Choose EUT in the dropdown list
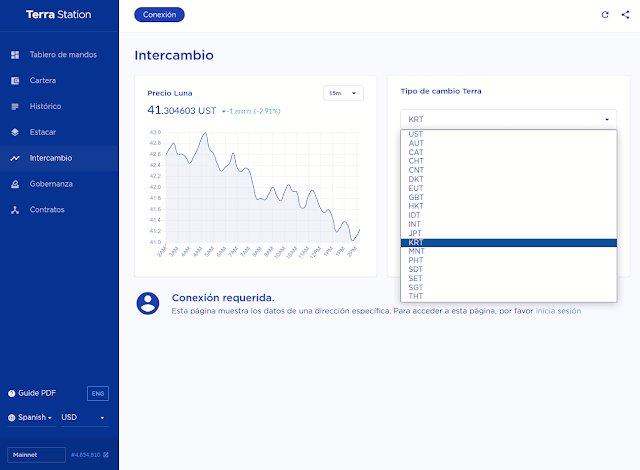 [x=509, y=188]
